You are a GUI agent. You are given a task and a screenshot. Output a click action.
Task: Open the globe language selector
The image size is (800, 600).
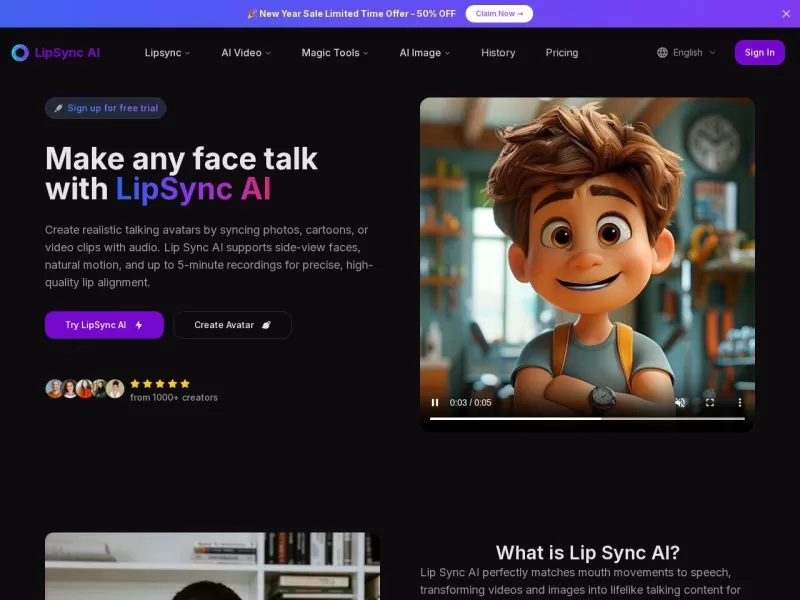point(661,52)
